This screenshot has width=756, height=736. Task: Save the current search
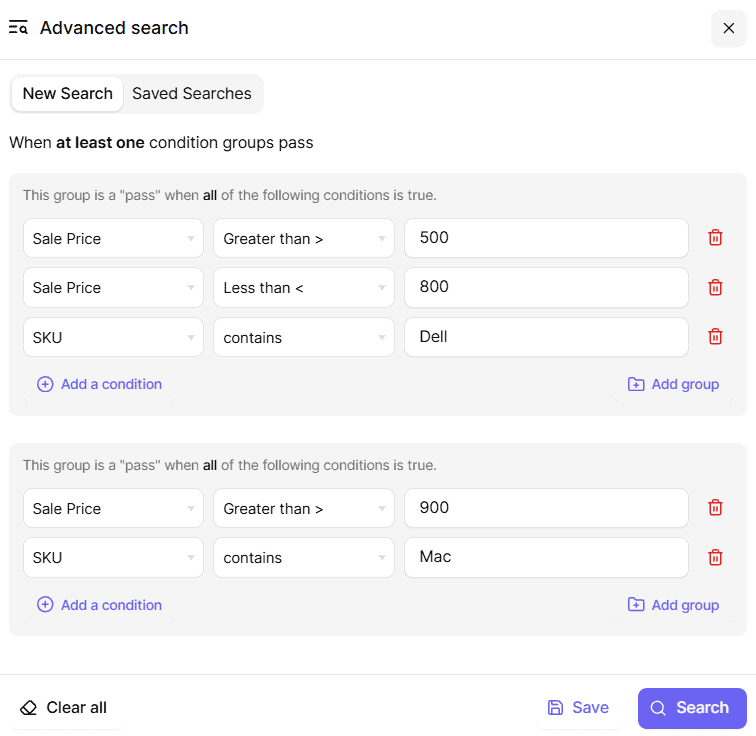click(578, 708)
